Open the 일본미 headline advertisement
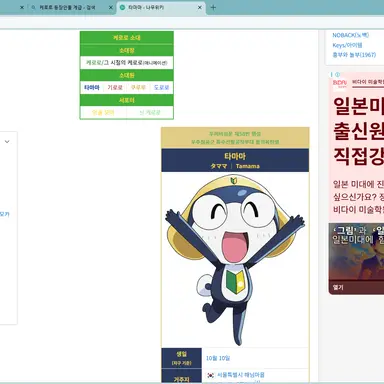This screenshot has width=384, height=384. pyautogui.click(x=358, y=131)
